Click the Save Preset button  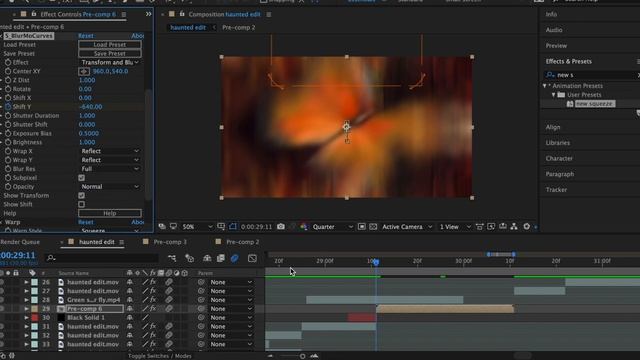click(110, 53)
